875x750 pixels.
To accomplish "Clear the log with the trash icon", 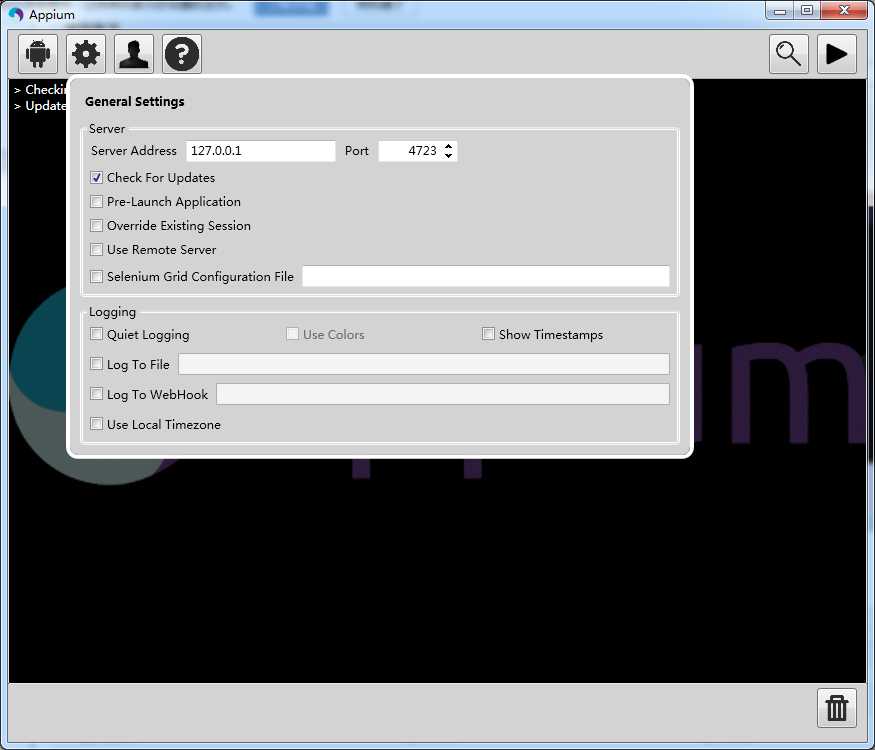I will (x=836, y=708).
